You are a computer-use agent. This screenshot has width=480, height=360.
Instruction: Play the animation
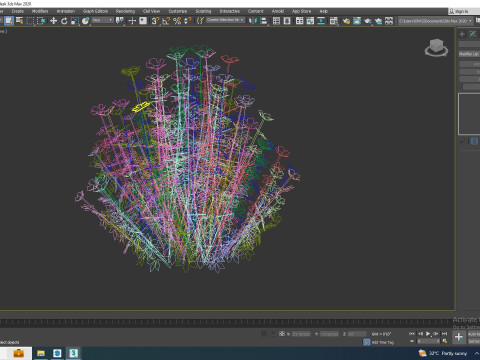point(428,333)
